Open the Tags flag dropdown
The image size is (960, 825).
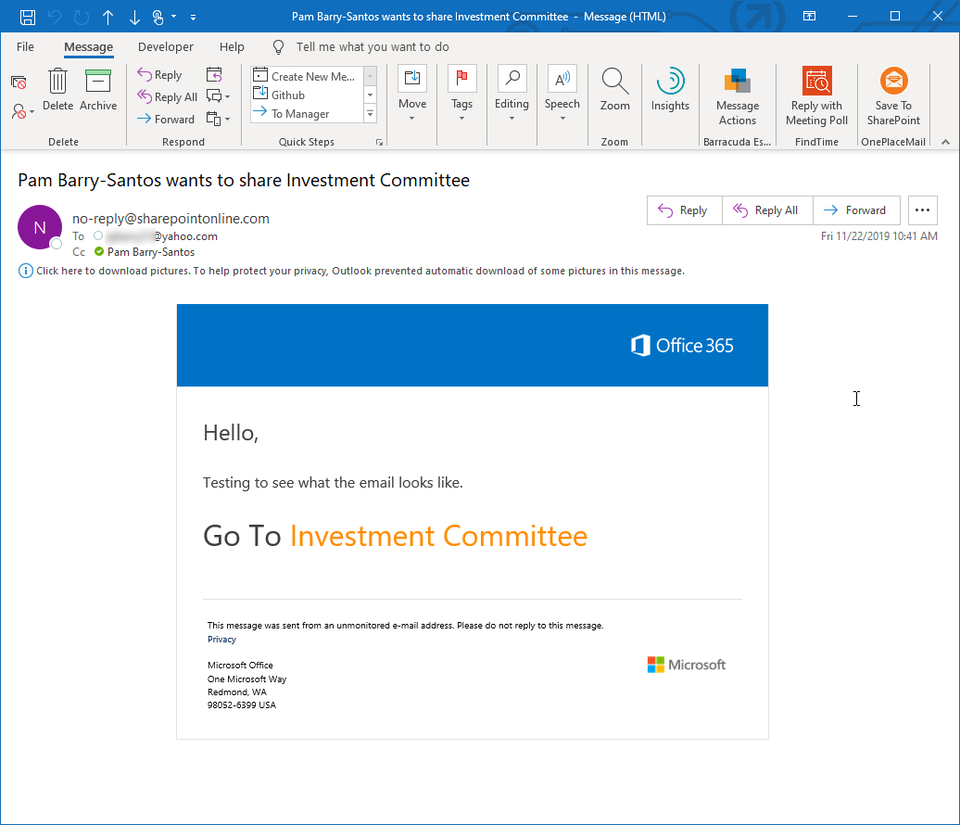coord(462,94)
